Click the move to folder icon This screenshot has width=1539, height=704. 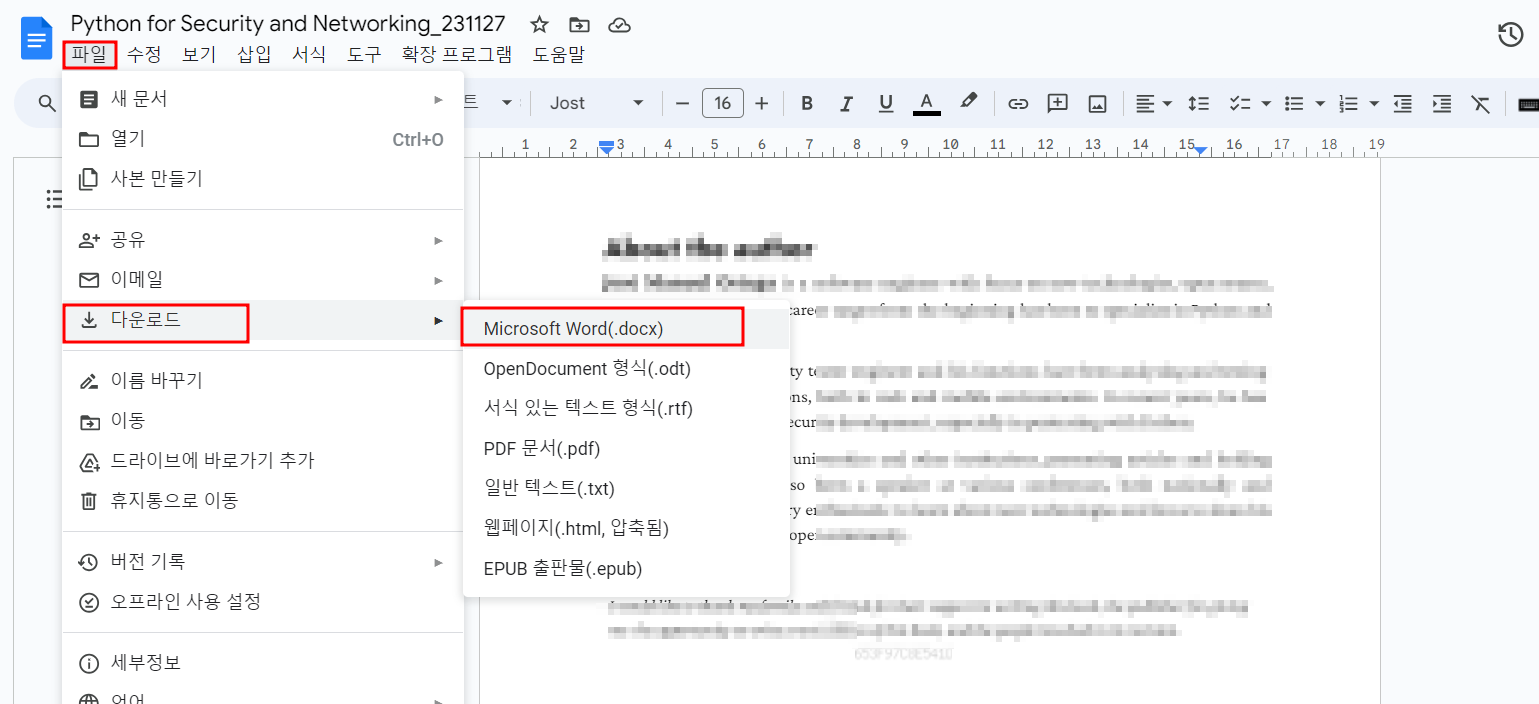point(579,25)
